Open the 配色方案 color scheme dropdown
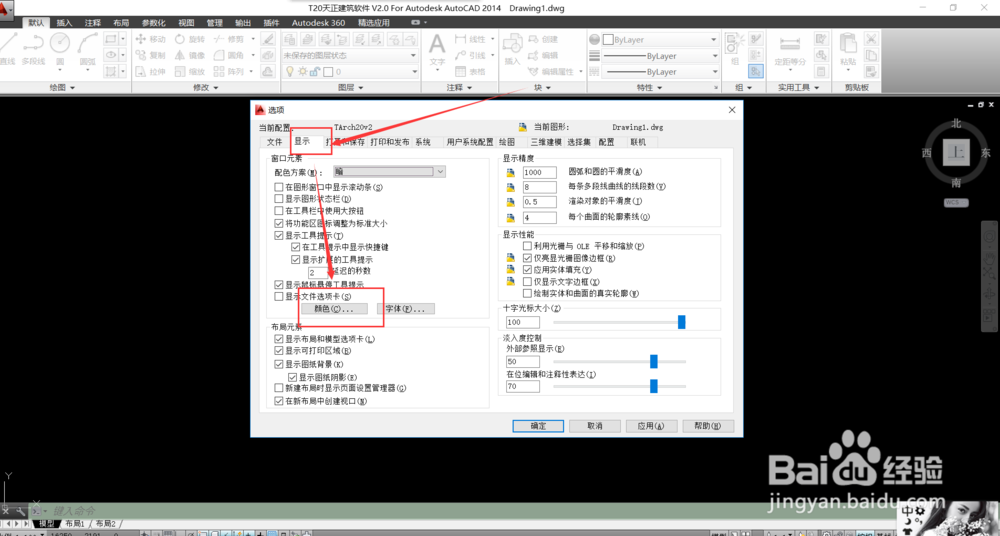The height and width of the screenshot is (536, 1000). [x=389, y=172]
